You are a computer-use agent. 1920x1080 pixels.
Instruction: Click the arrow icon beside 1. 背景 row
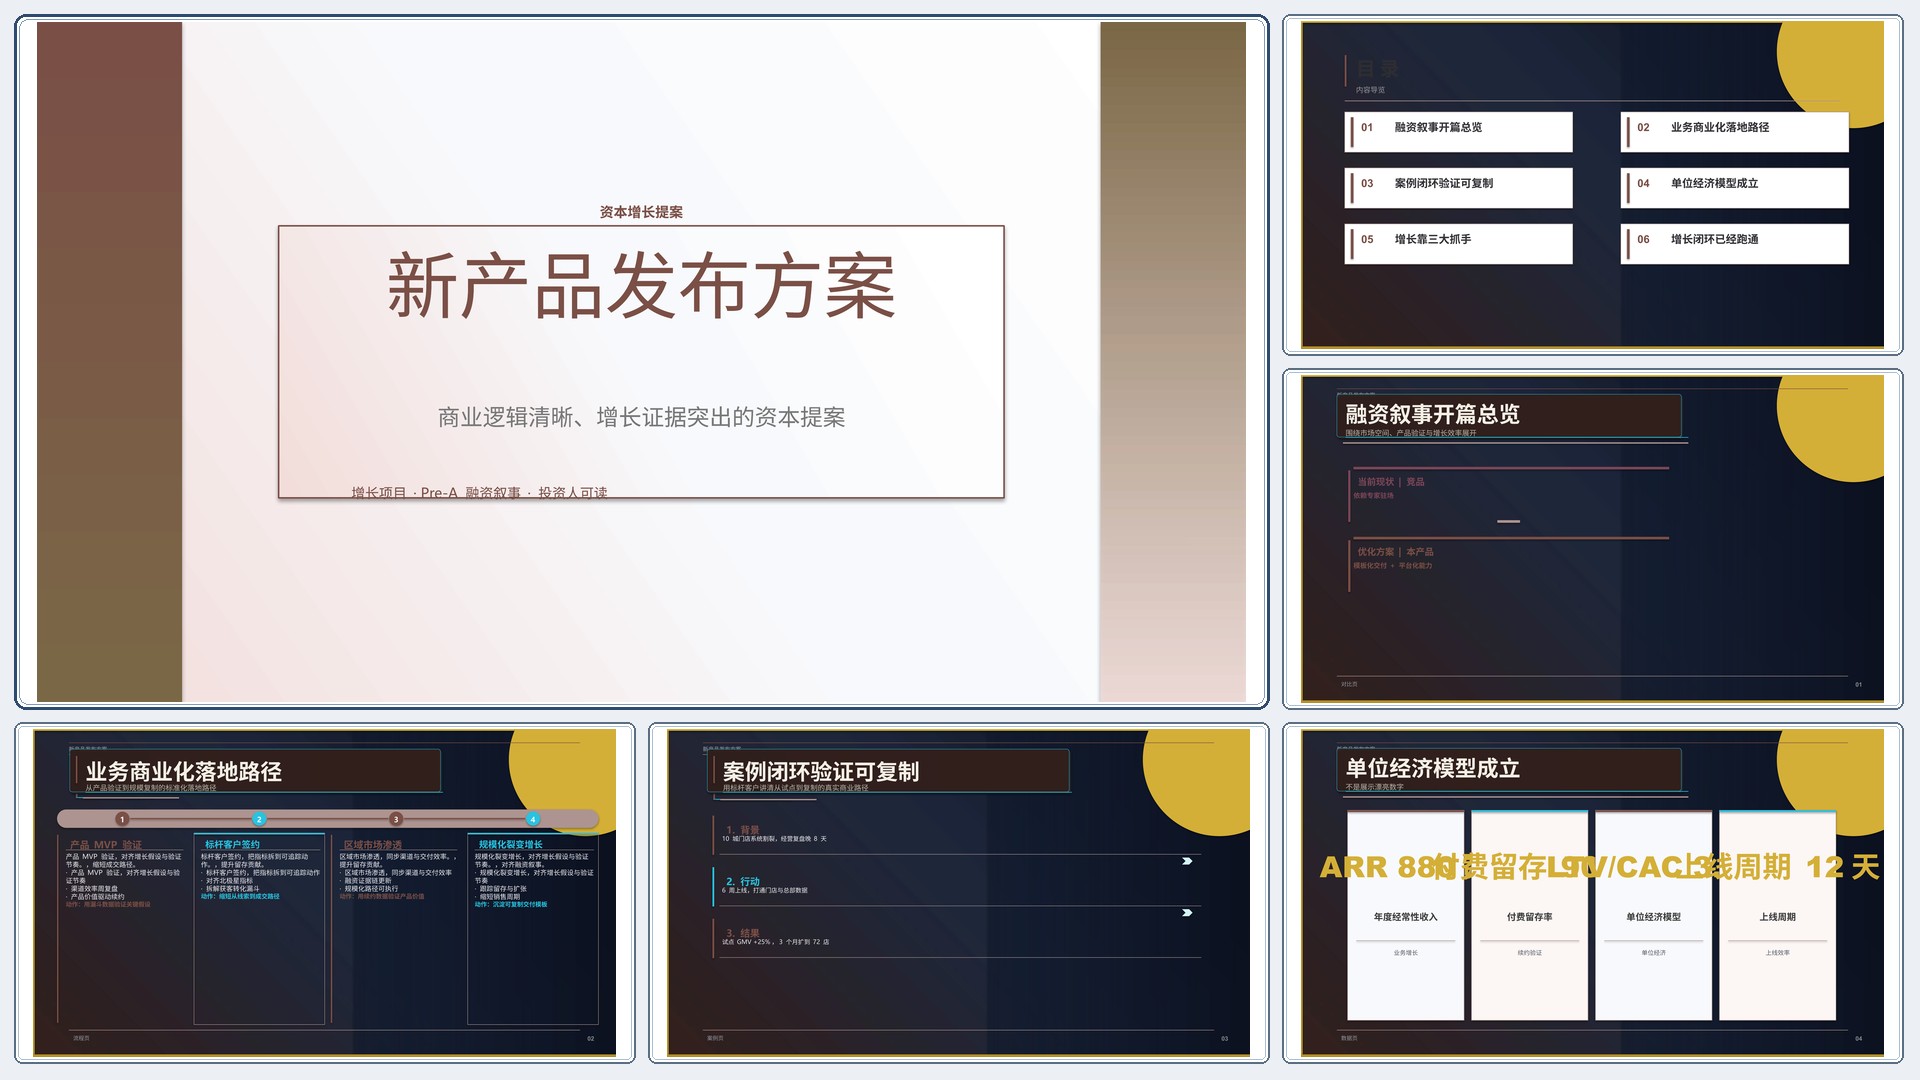point(1187,861)
